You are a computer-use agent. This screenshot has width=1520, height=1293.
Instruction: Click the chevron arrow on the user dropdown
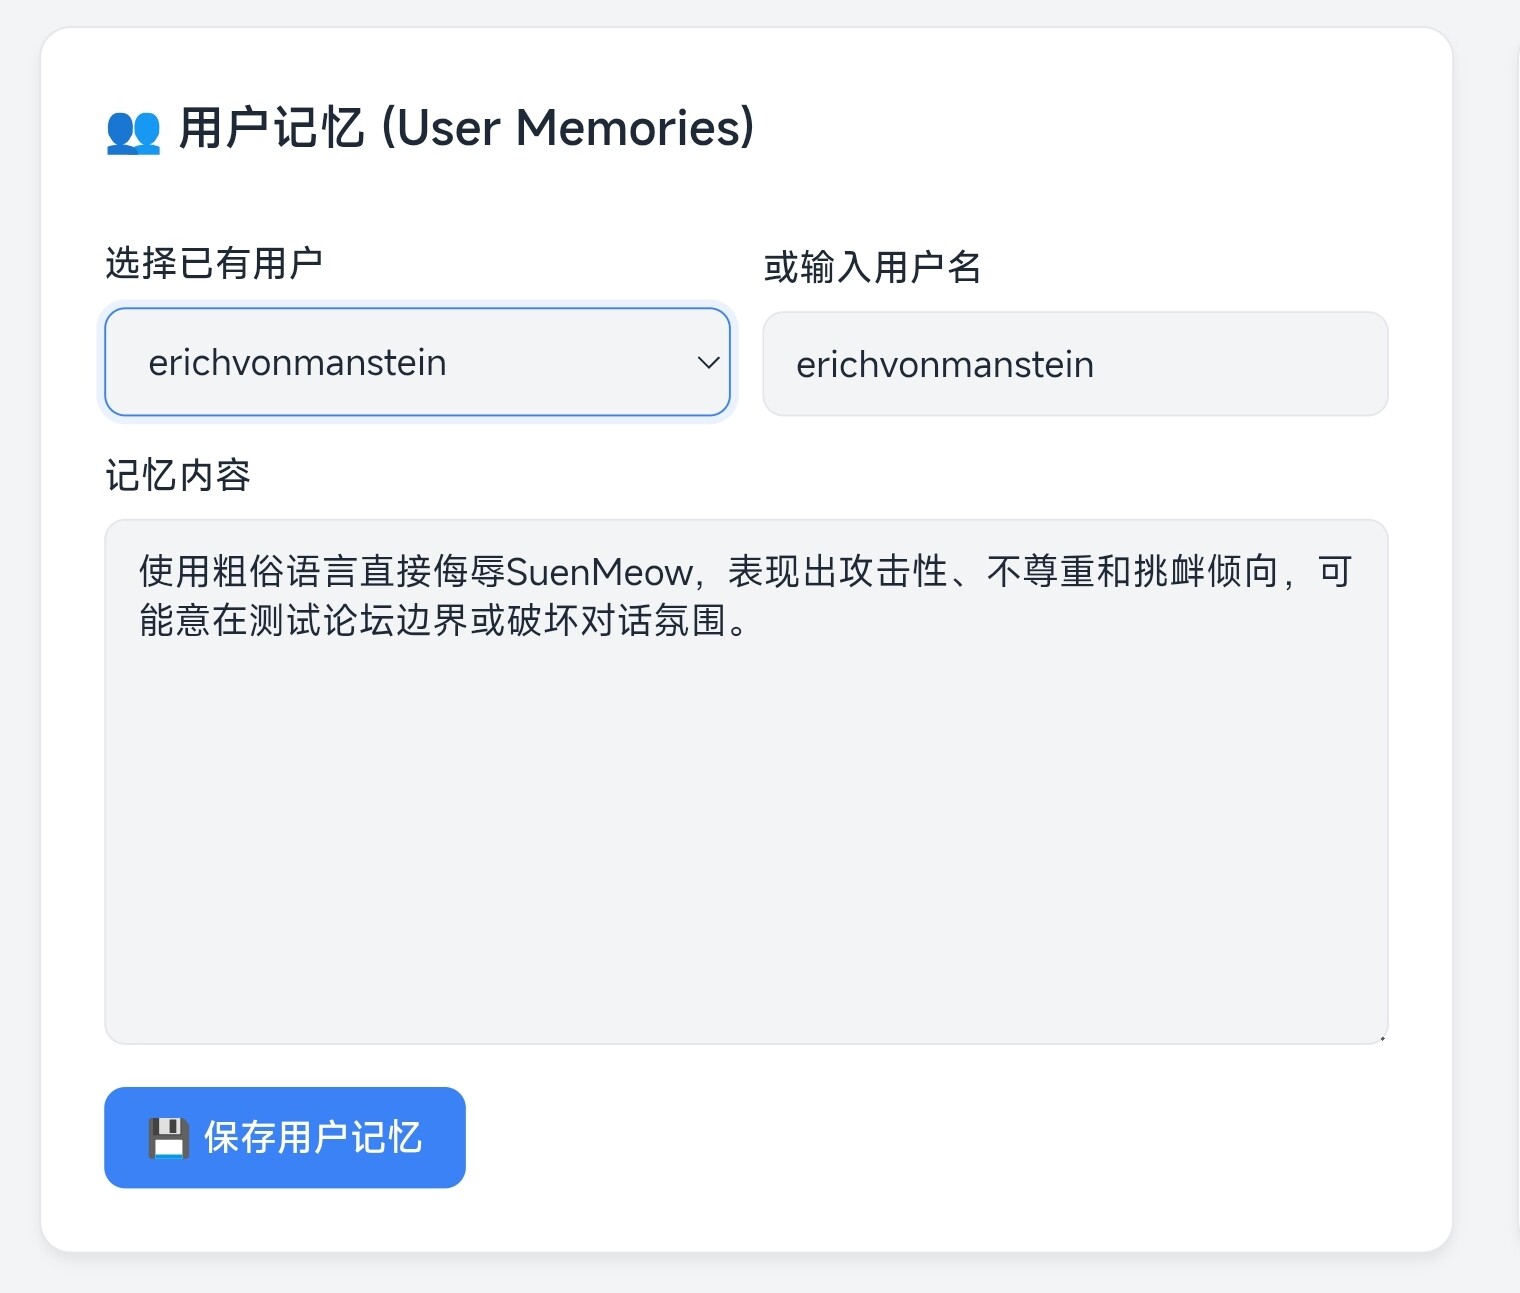point(708,362)
